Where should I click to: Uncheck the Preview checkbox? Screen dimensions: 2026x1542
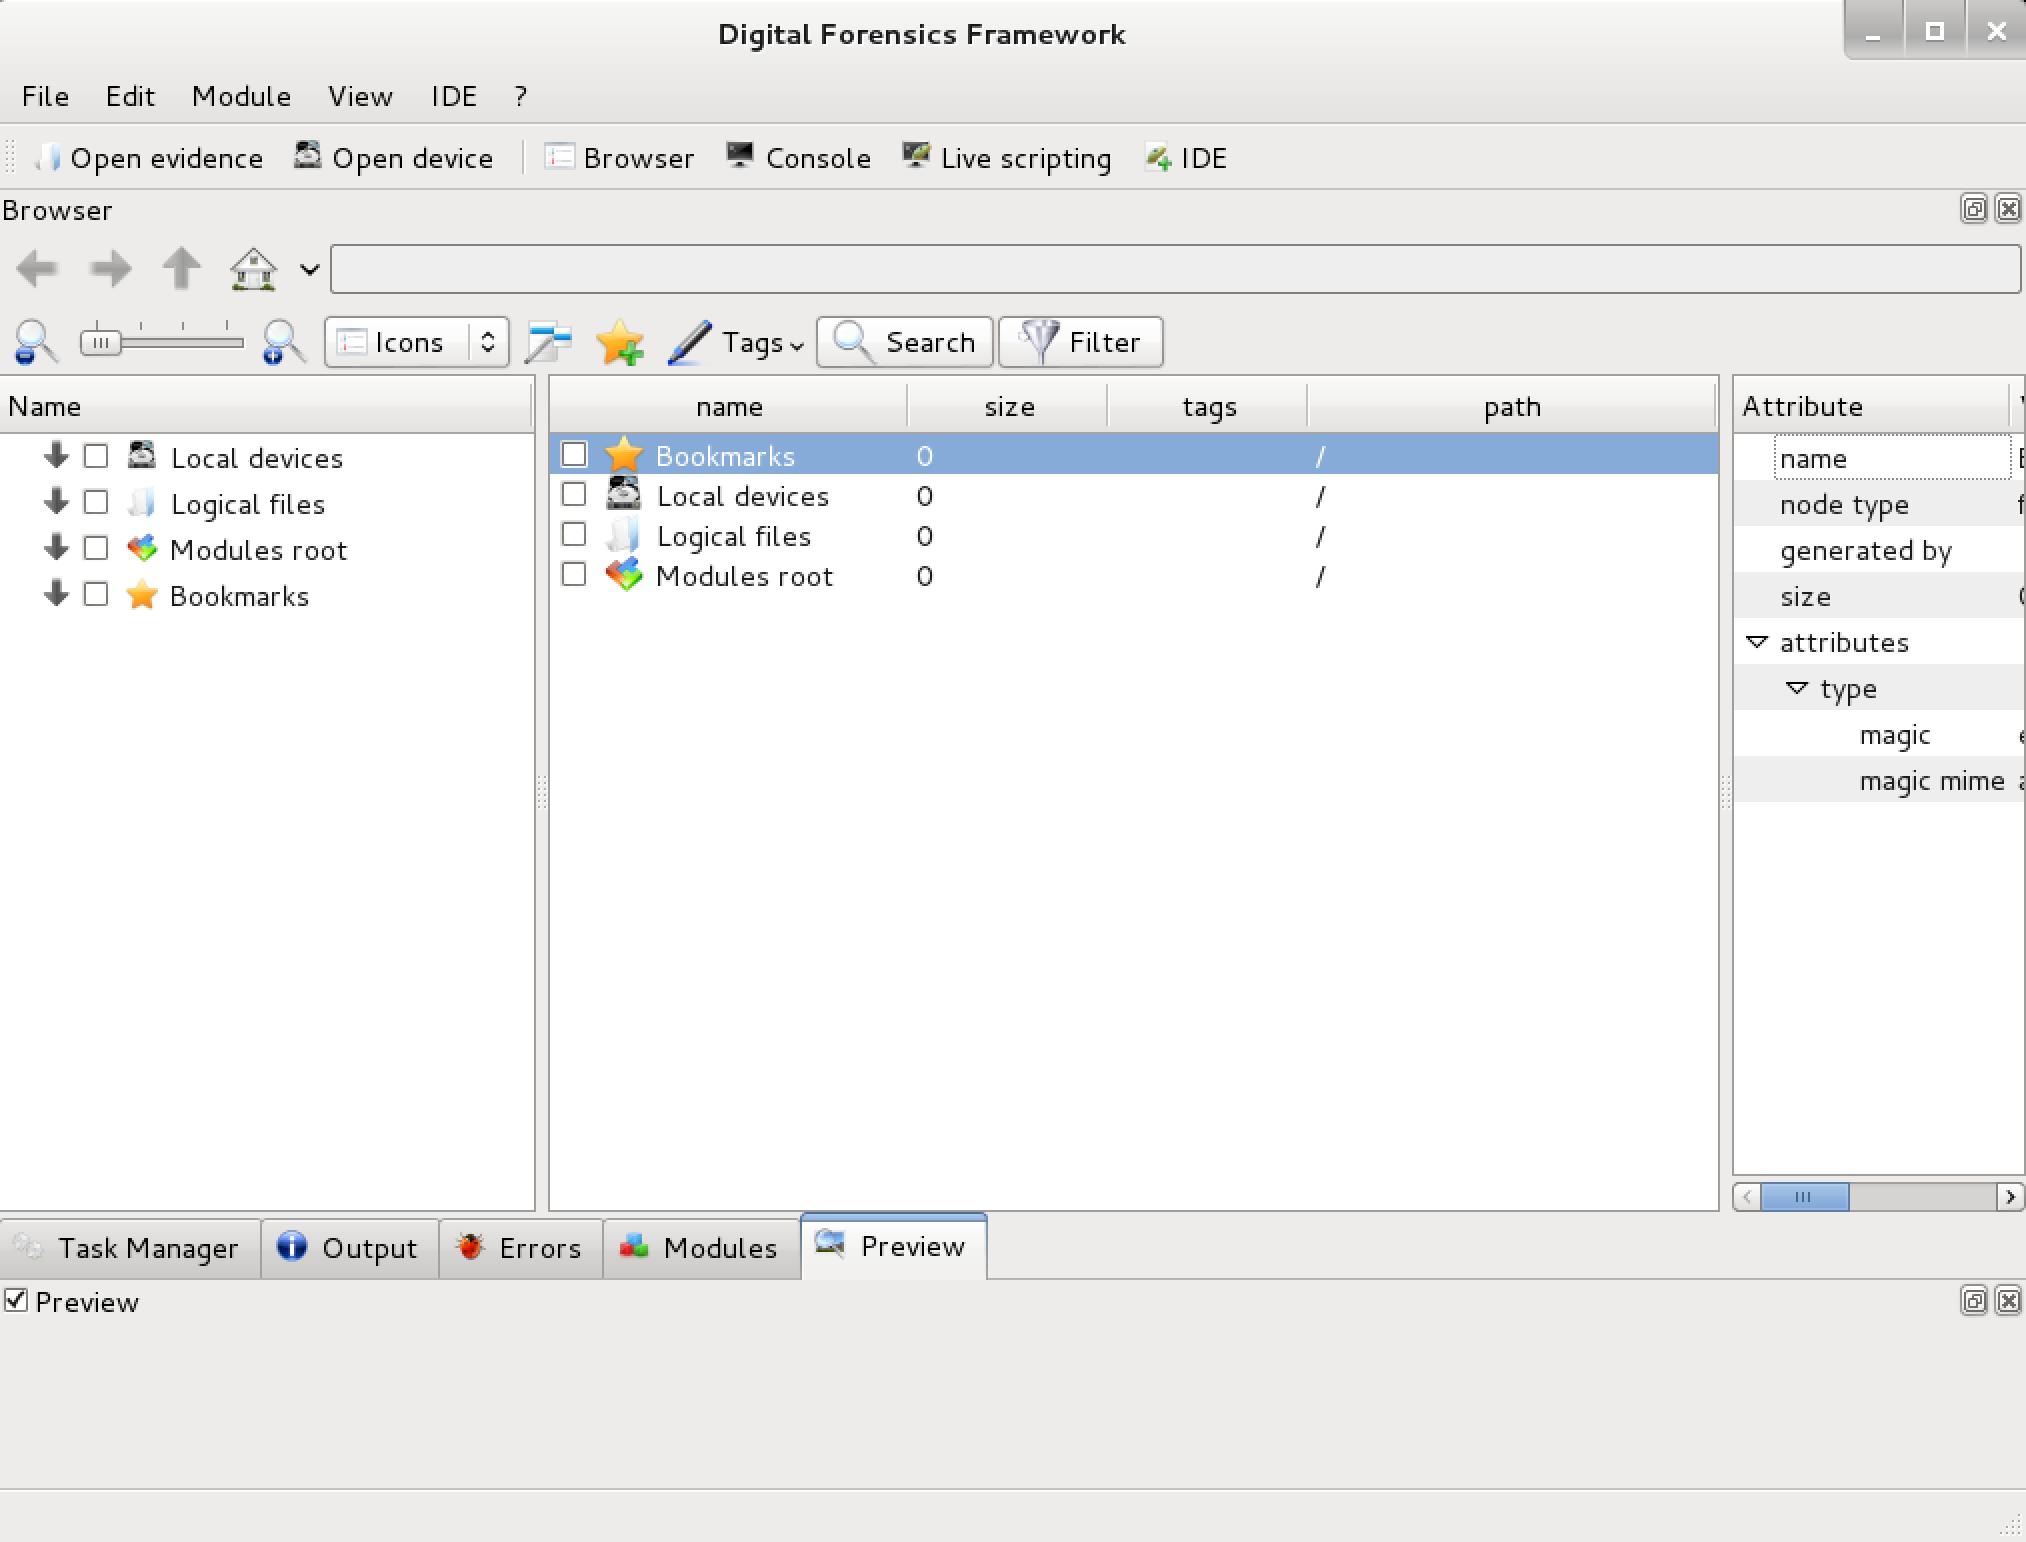(x=16, y=1300)
